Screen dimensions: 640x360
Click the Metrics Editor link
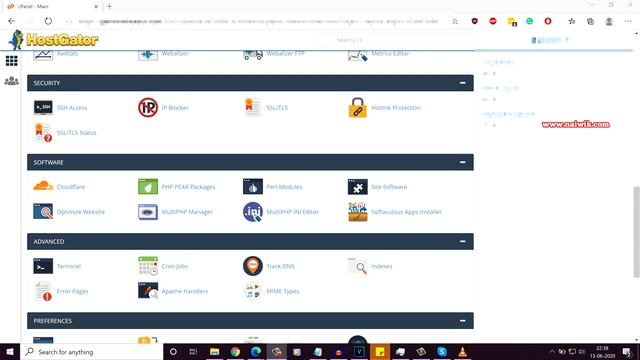coord(390,53)
